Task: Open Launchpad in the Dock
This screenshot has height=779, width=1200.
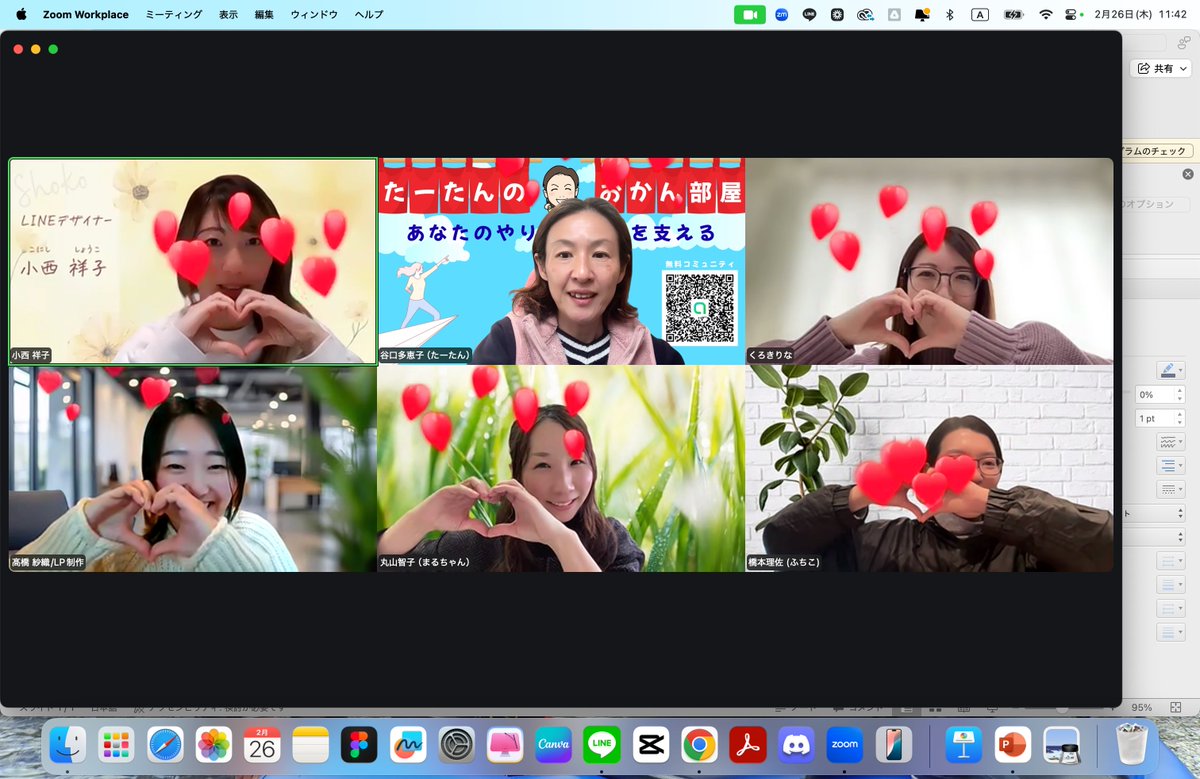Action: click(x=117, y=745)
